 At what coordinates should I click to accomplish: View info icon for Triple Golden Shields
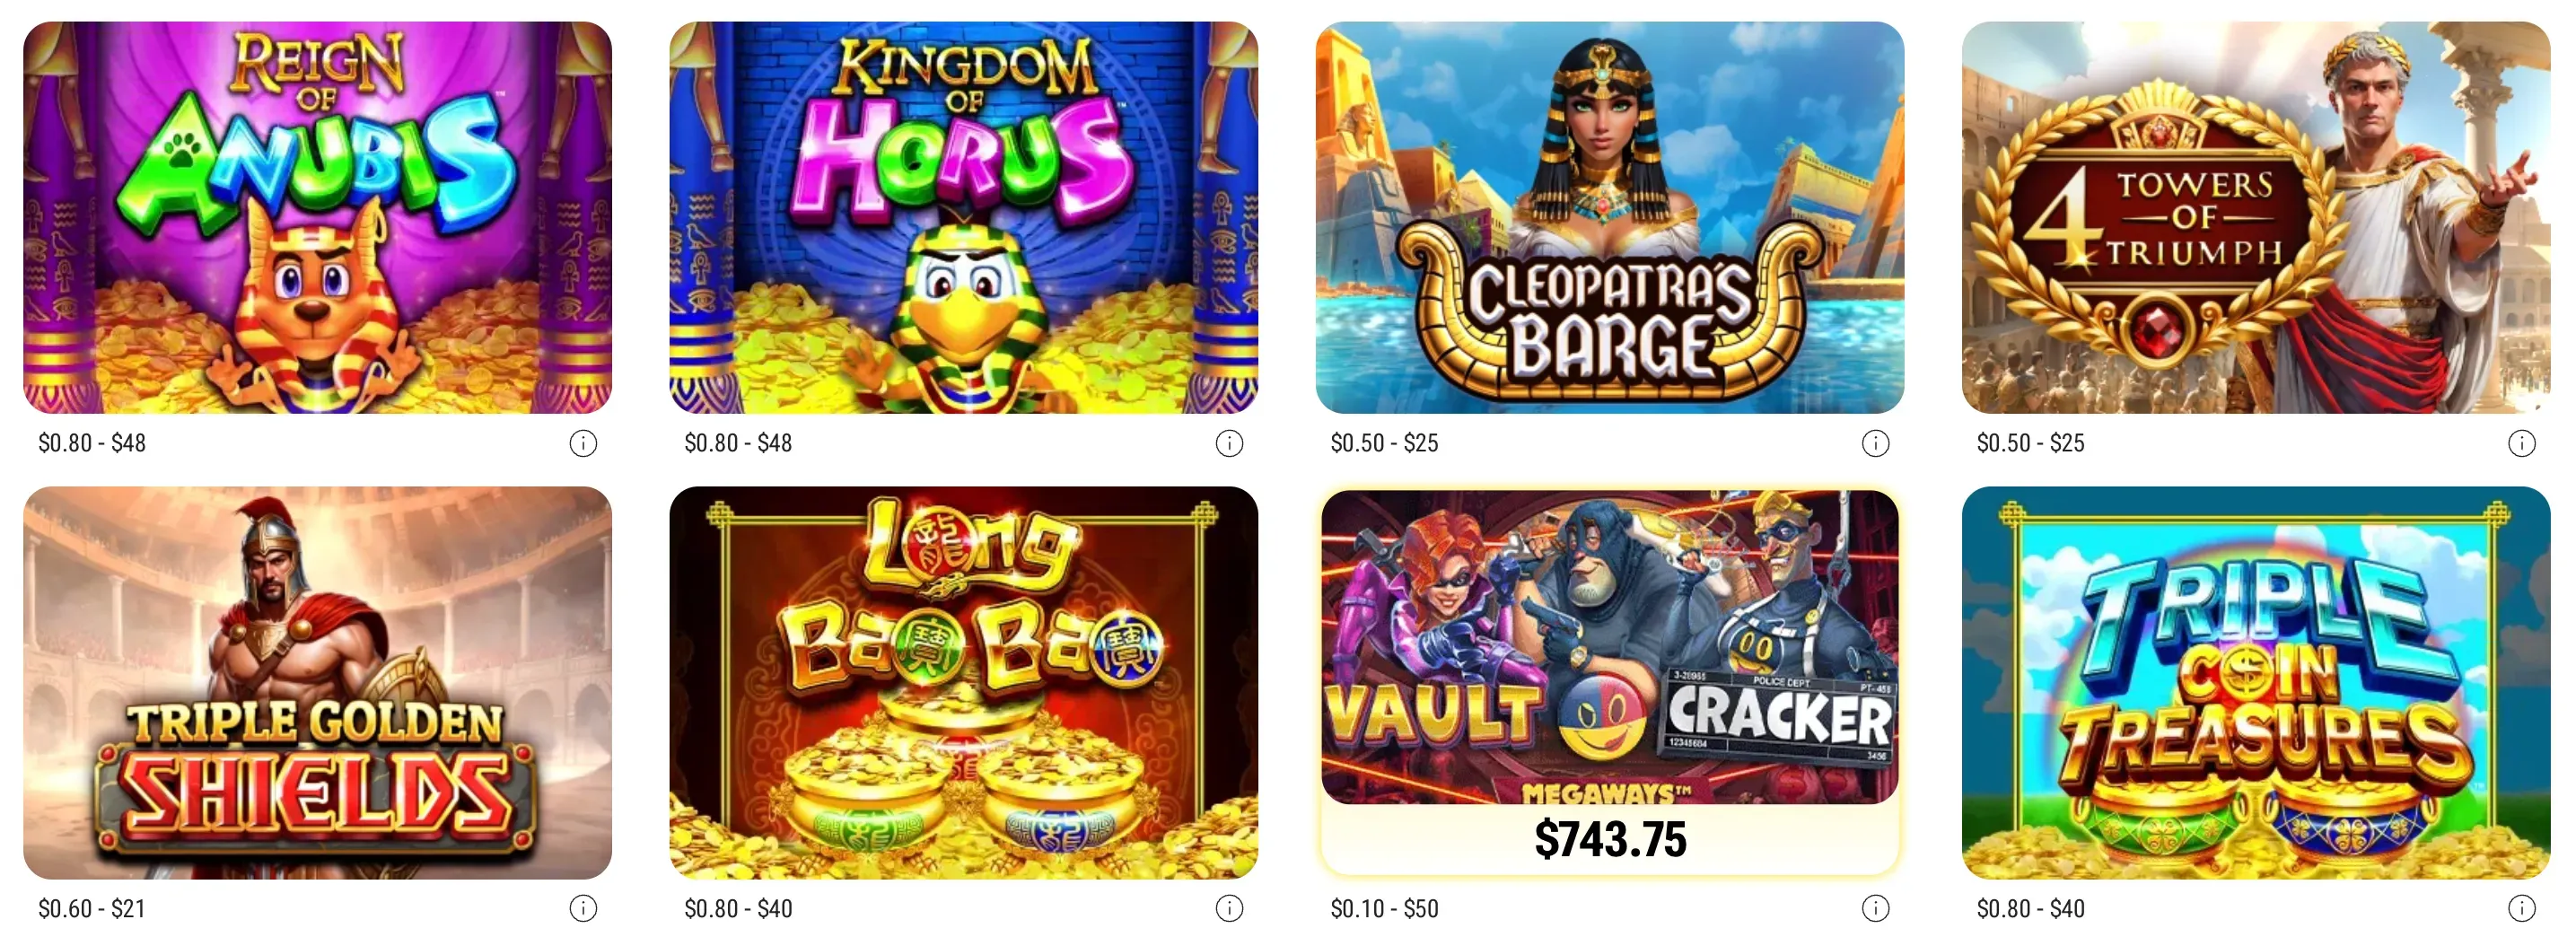pos(583,908)
